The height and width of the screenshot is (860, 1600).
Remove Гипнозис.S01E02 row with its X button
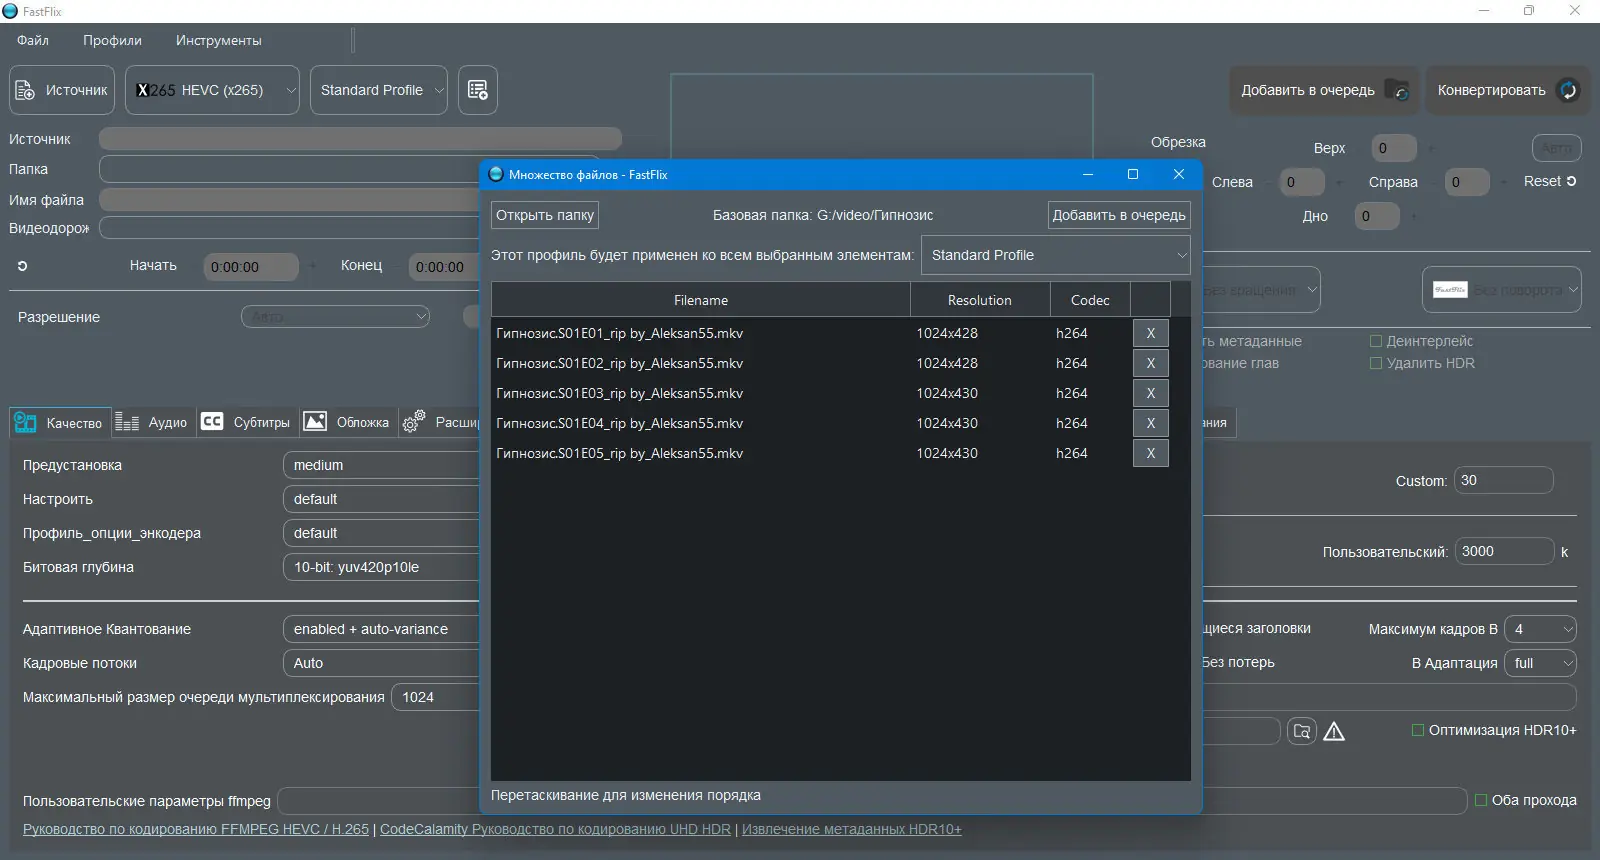click(x=1150, y=363)
